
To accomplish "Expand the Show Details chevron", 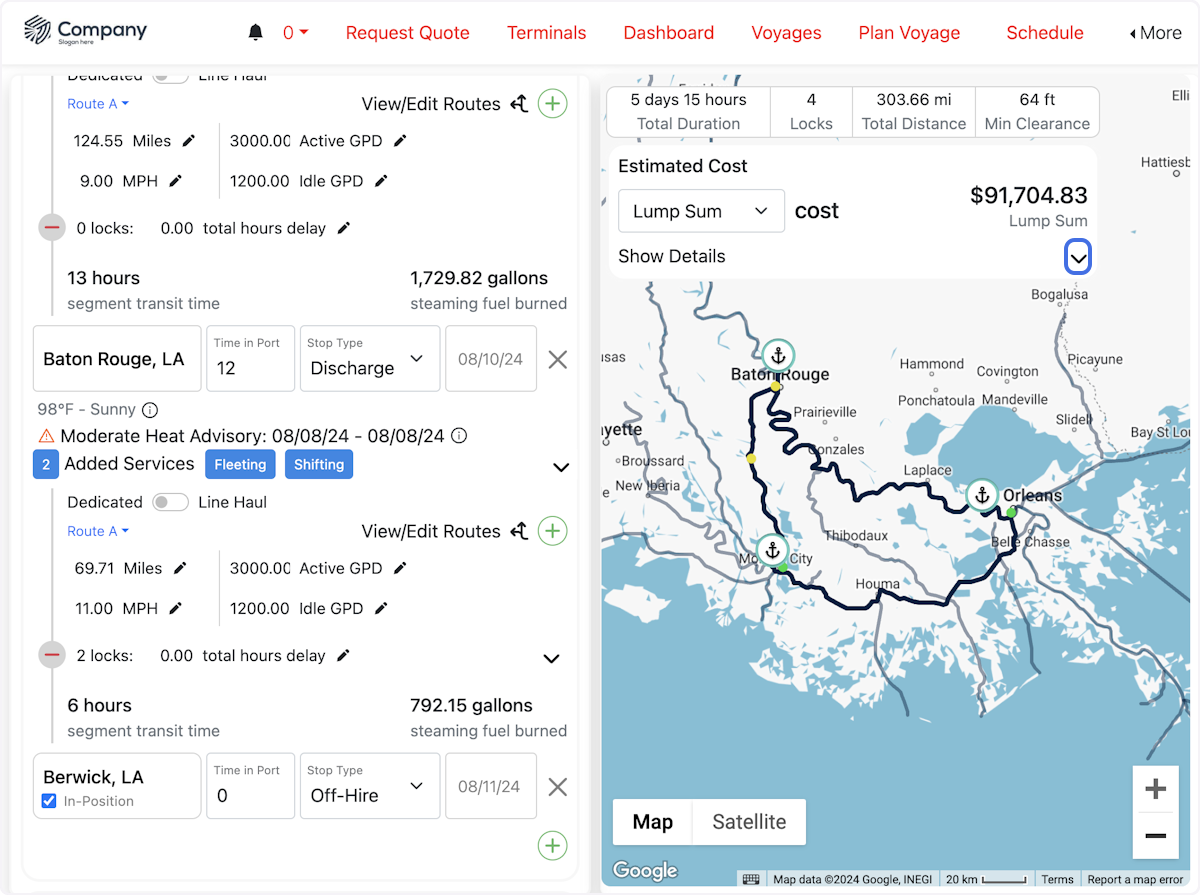I will point(1077,258).
